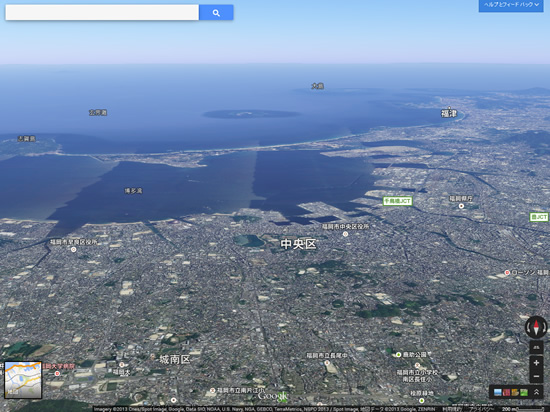This screenshot has width=550, height=412.
Task: Click the 福岡県庁 place marker
Action: (462, 206)
